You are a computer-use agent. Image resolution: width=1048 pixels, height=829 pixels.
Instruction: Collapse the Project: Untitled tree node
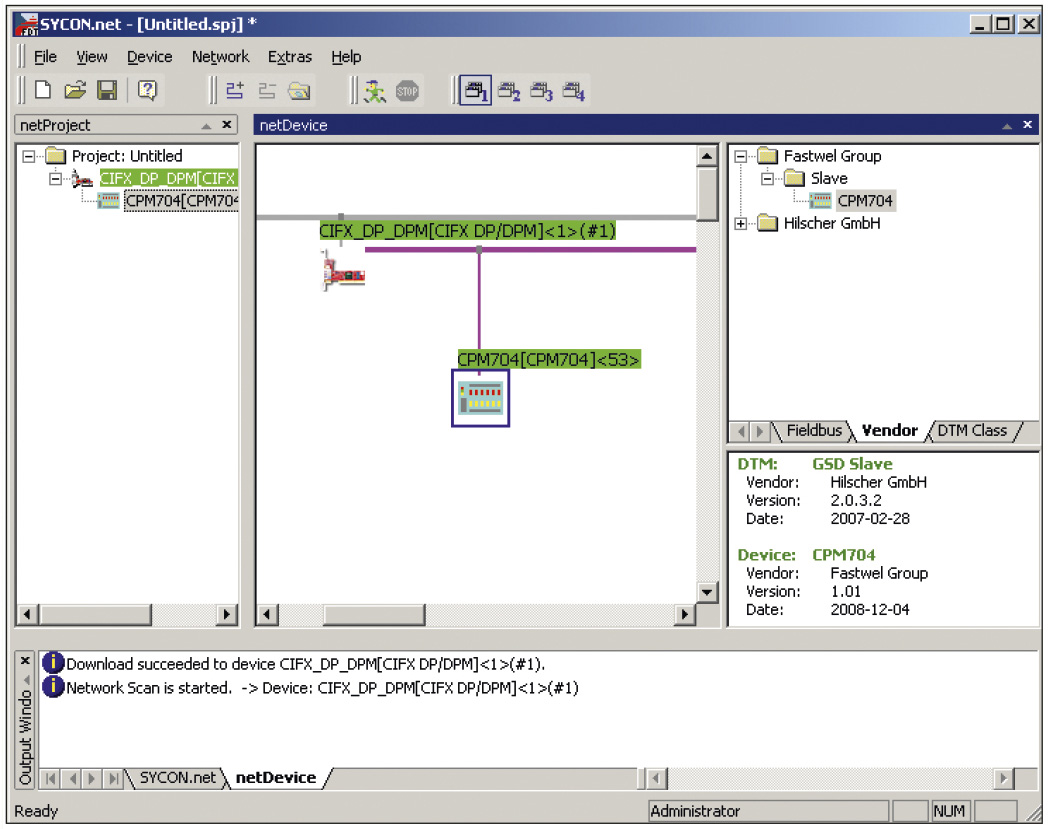pos(29,157)
